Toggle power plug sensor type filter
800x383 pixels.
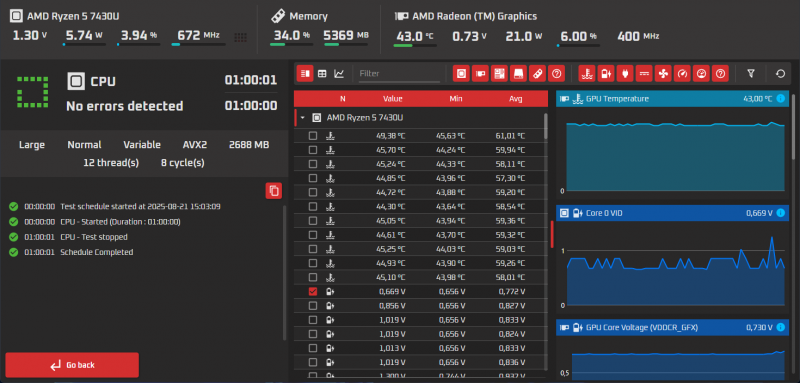[x=624, y=73]
